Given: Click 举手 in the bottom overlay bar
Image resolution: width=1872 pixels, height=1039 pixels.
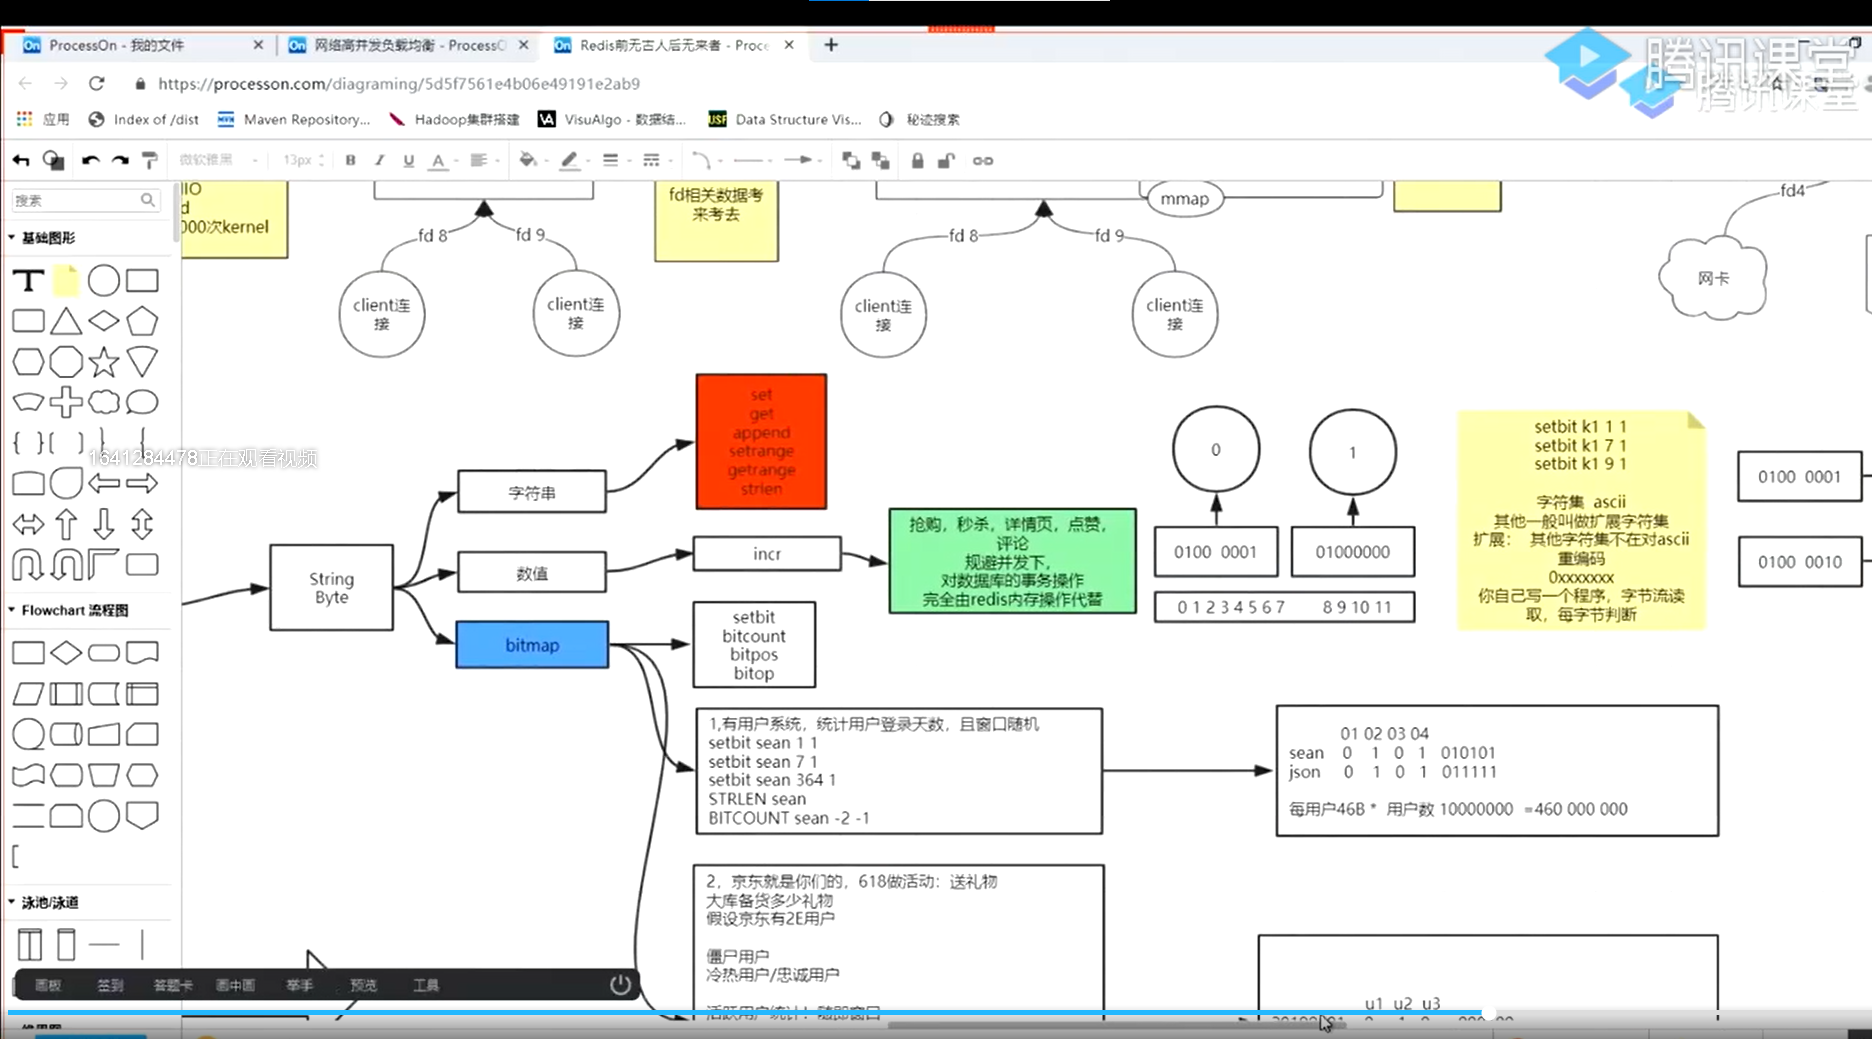Looking at the screenshot, I should pos(299,985).
